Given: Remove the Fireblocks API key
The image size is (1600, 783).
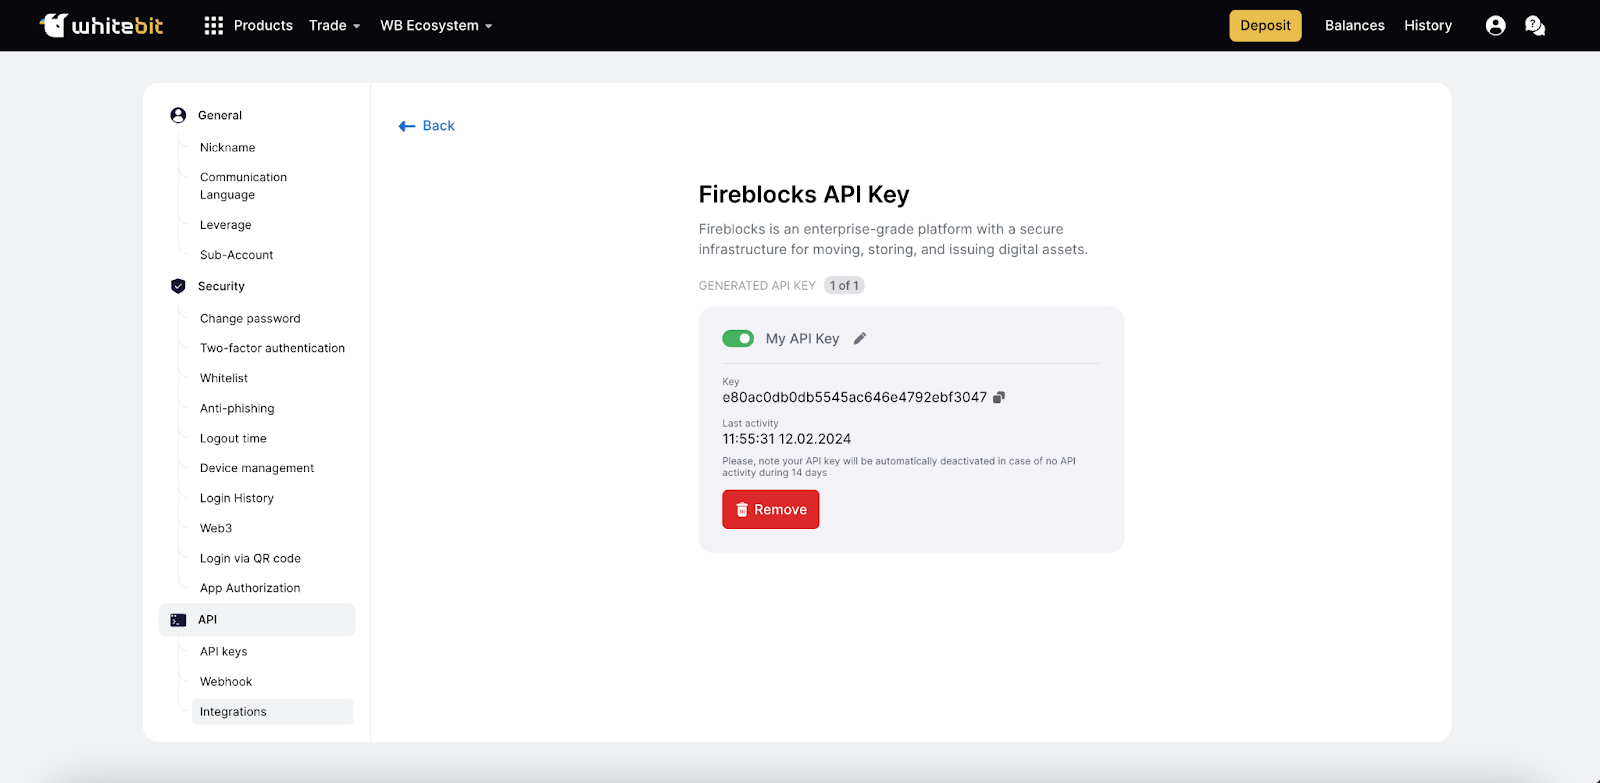Looking at the screenshot, I should tap(770, 509).
